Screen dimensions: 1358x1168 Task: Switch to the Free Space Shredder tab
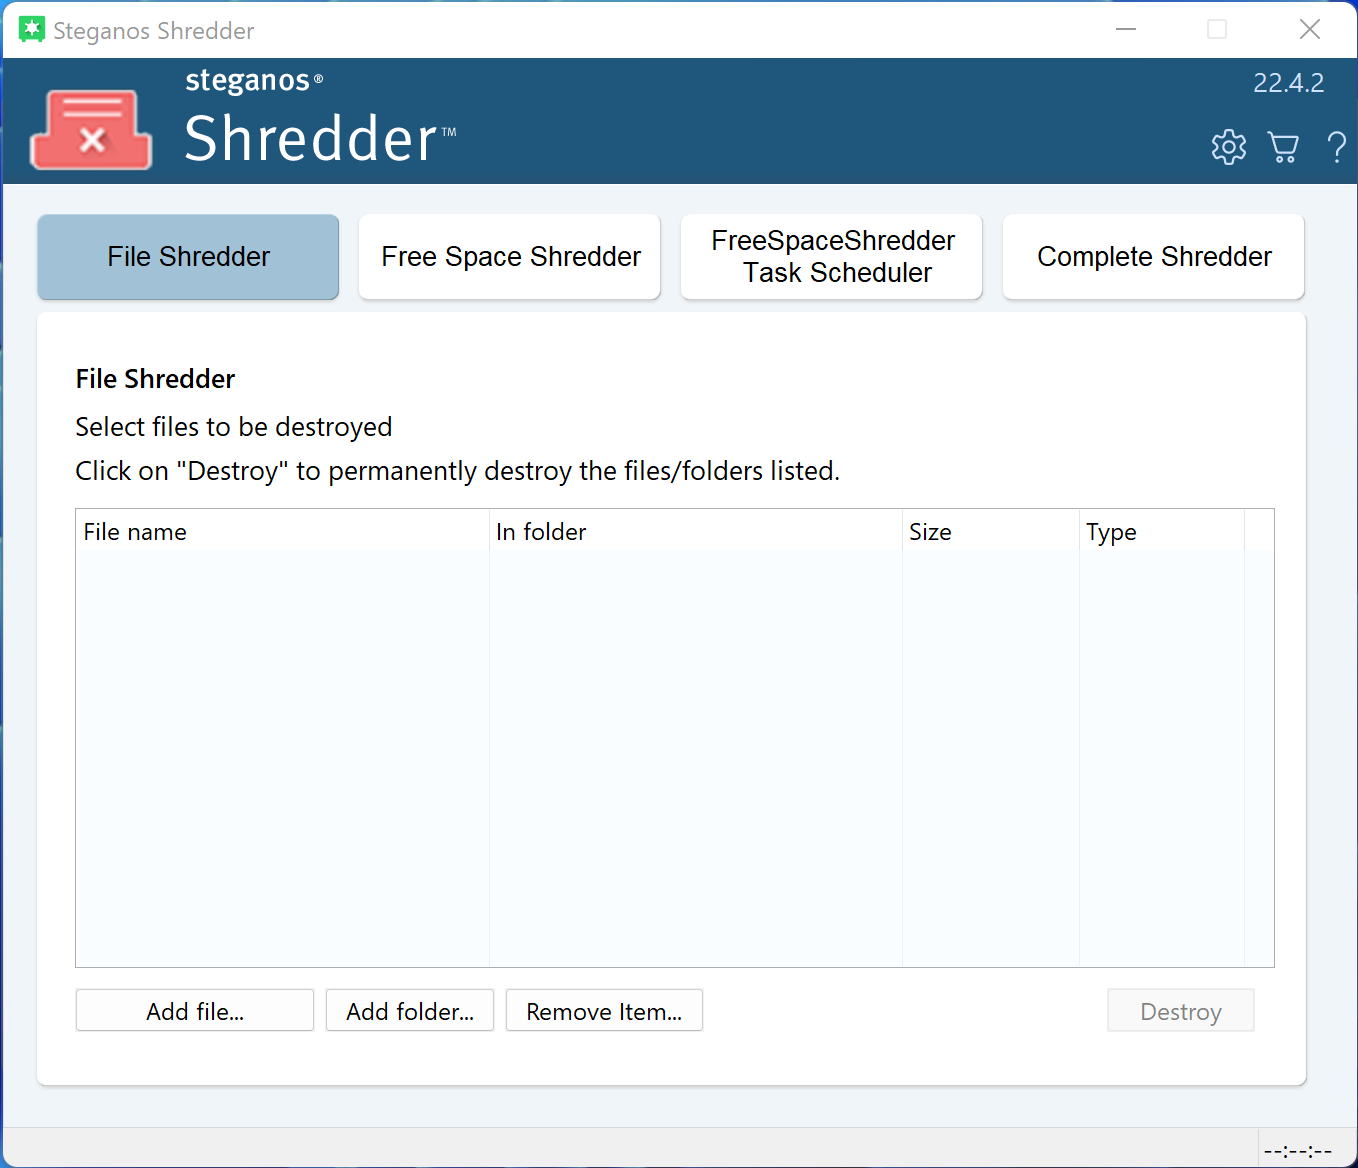tap(510, 257)
